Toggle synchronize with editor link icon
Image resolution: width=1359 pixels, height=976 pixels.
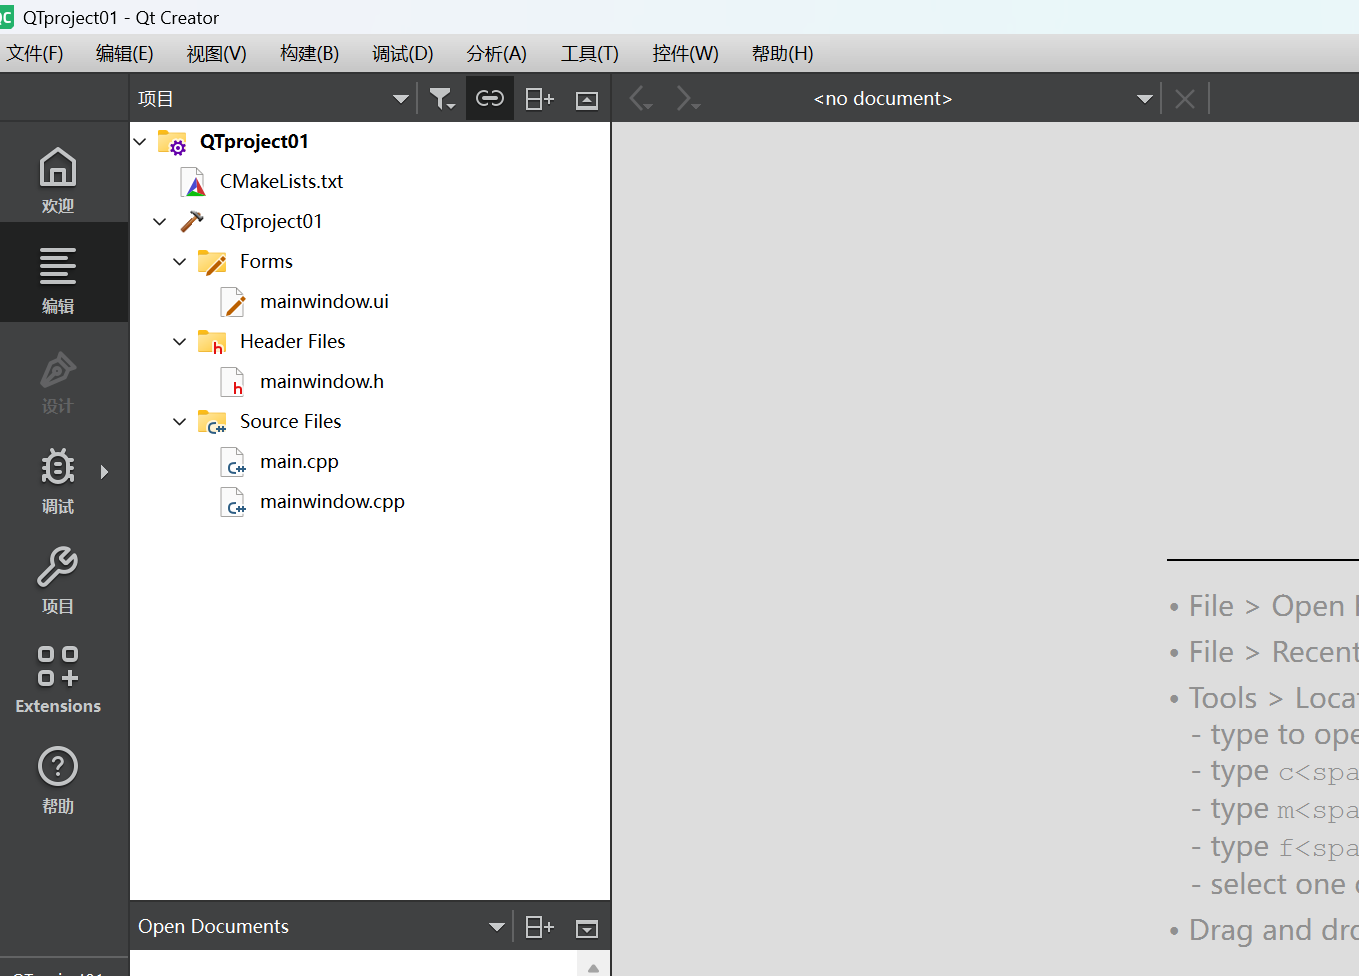(490, 98)
